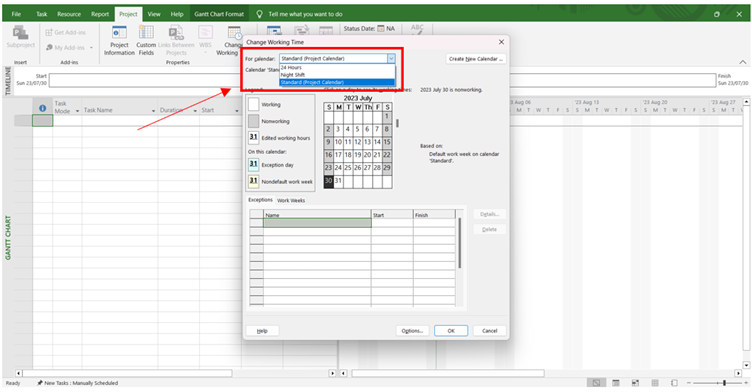The height and width of the screenshot is (392, 752).
Task: Switch to Gantt Chart view in status bar
Action: pos(596,383)
